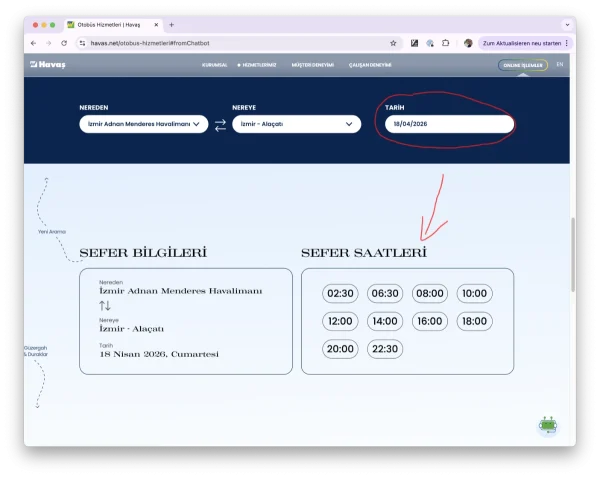Select the 02:30 departure time
Image resolution: width=600 pixels, height=478 pixels.
pyautogui.click(x=340, y=294)
